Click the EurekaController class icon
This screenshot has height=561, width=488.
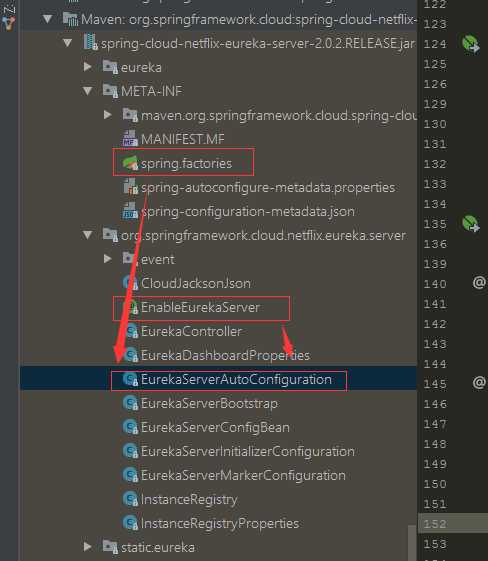130,331
